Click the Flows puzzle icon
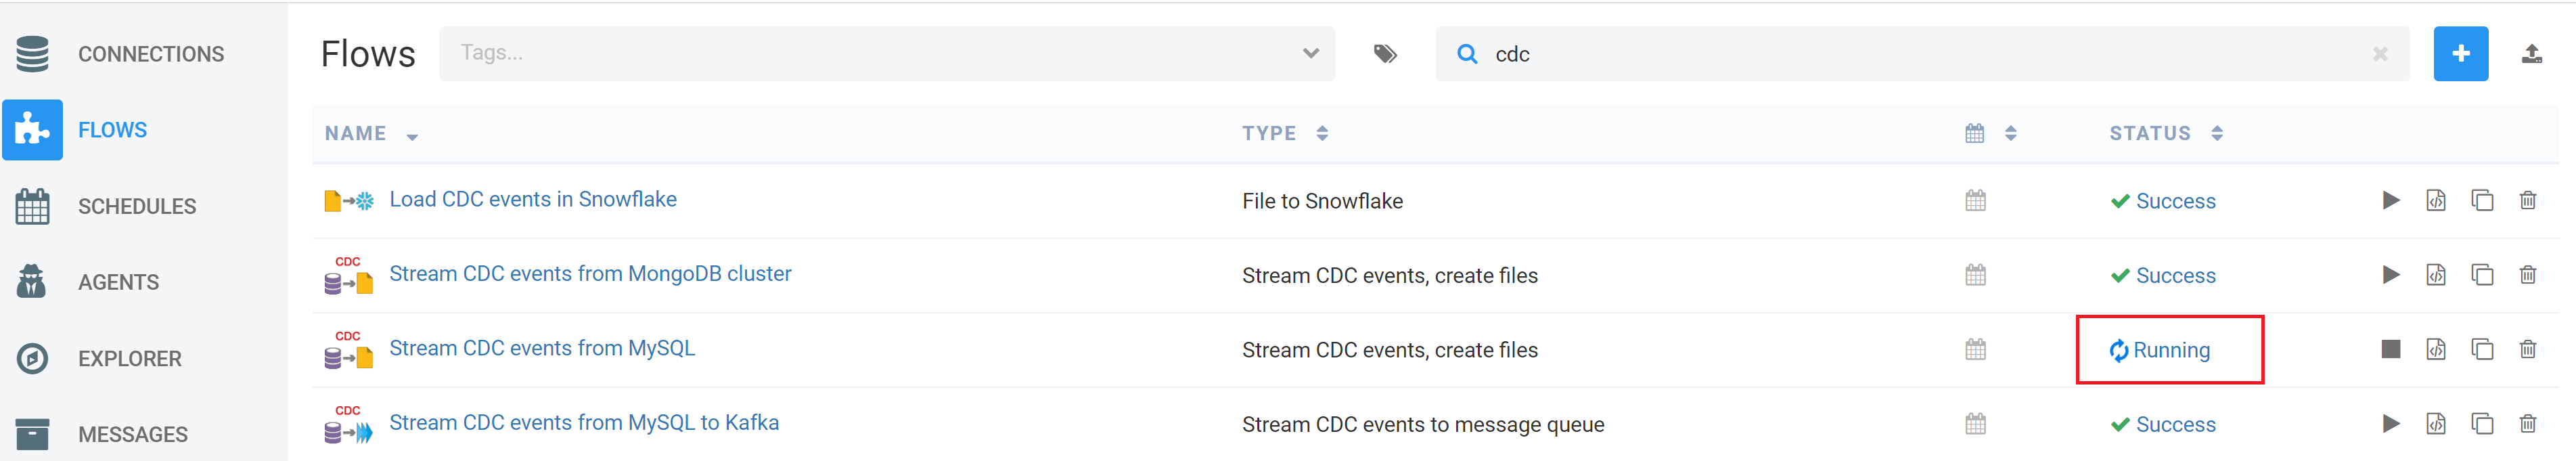 tap(32, 130)
